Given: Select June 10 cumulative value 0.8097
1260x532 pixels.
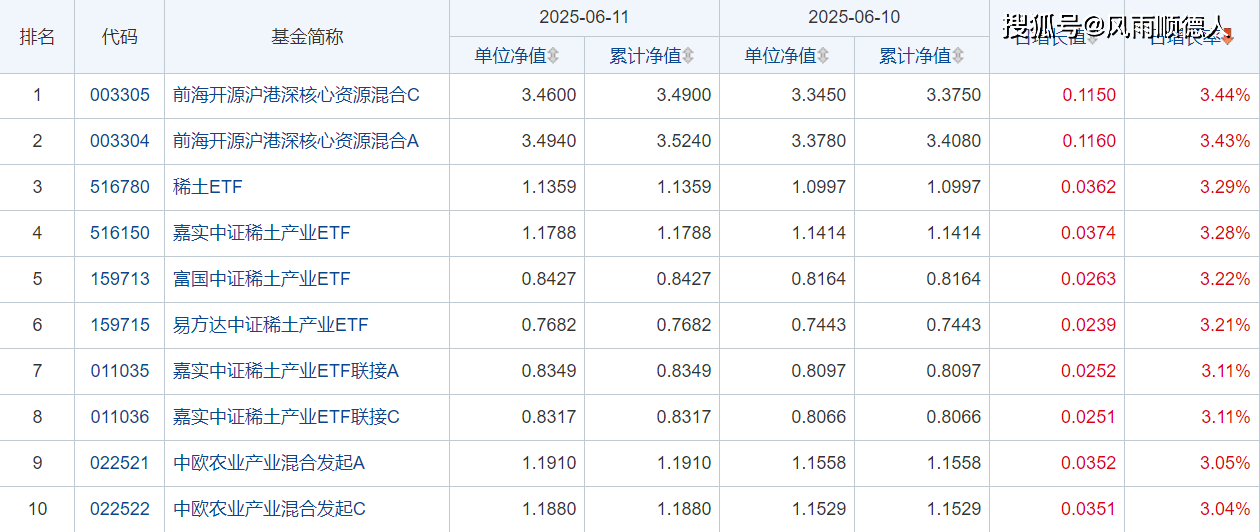Looking at the screenshot, I should (x=954, y=372).
